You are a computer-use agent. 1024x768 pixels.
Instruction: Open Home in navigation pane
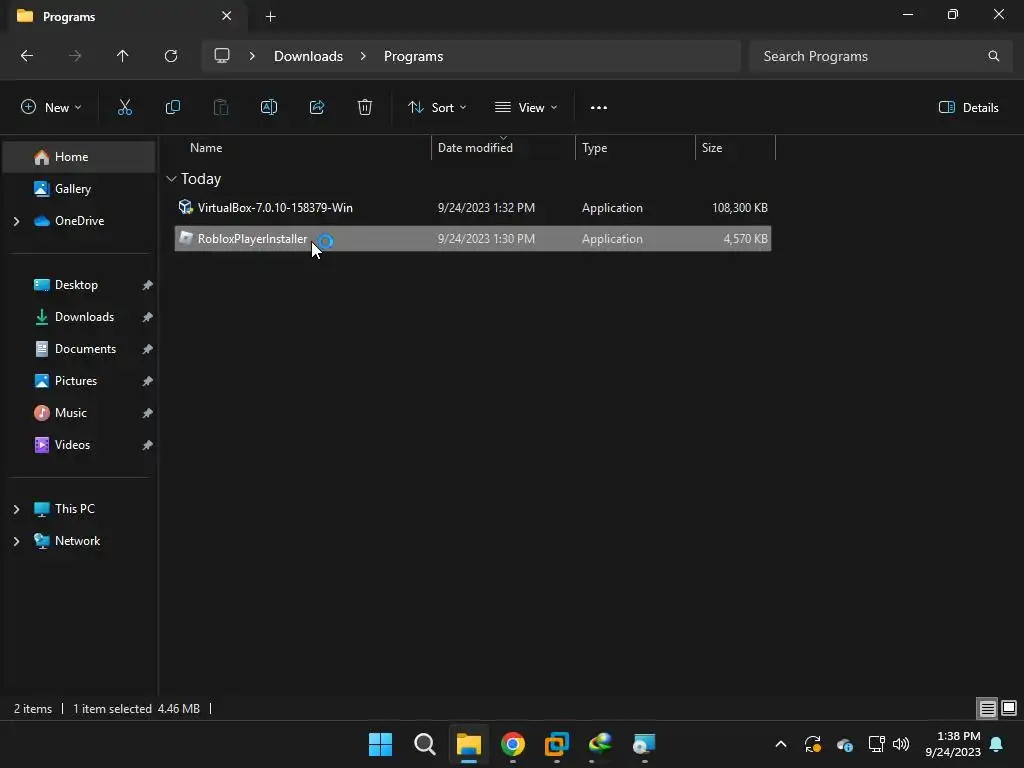(79, 157)
